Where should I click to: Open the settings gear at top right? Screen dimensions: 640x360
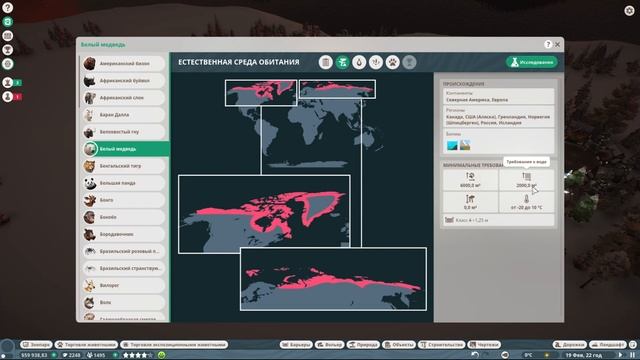[x=629, y=10]
